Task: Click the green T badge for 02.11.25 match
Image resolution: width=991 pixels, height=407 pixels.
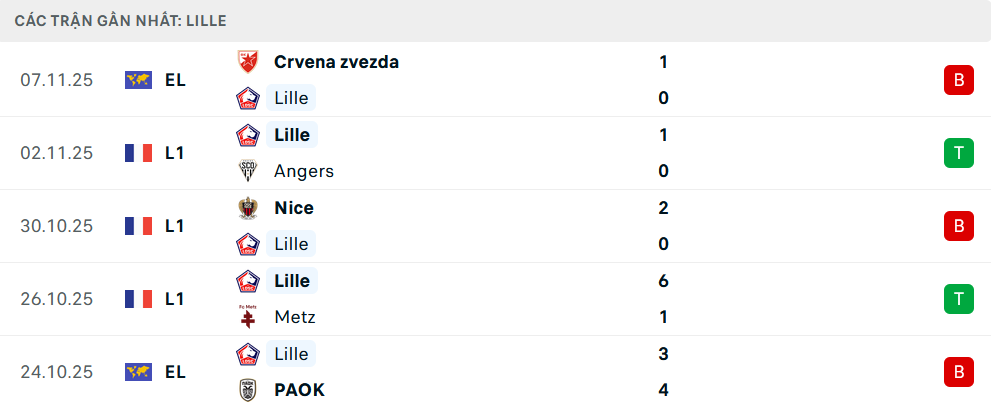Action: click(x=958, y=153)
